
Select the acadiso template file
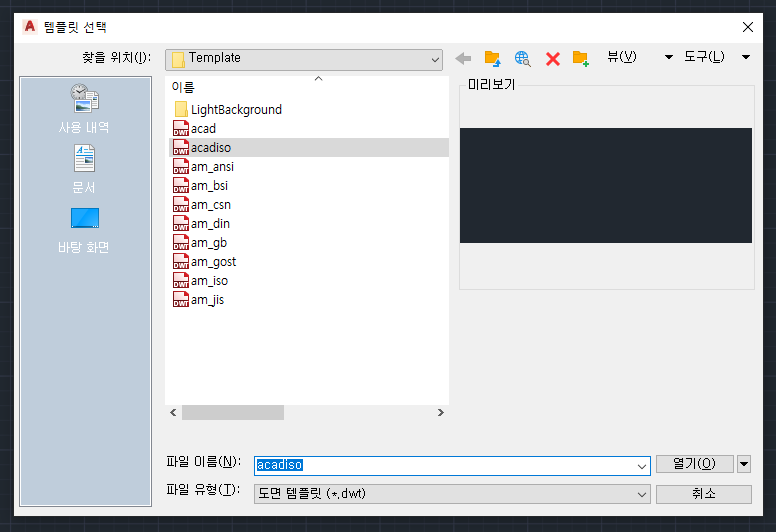click(x=309, y=147)
